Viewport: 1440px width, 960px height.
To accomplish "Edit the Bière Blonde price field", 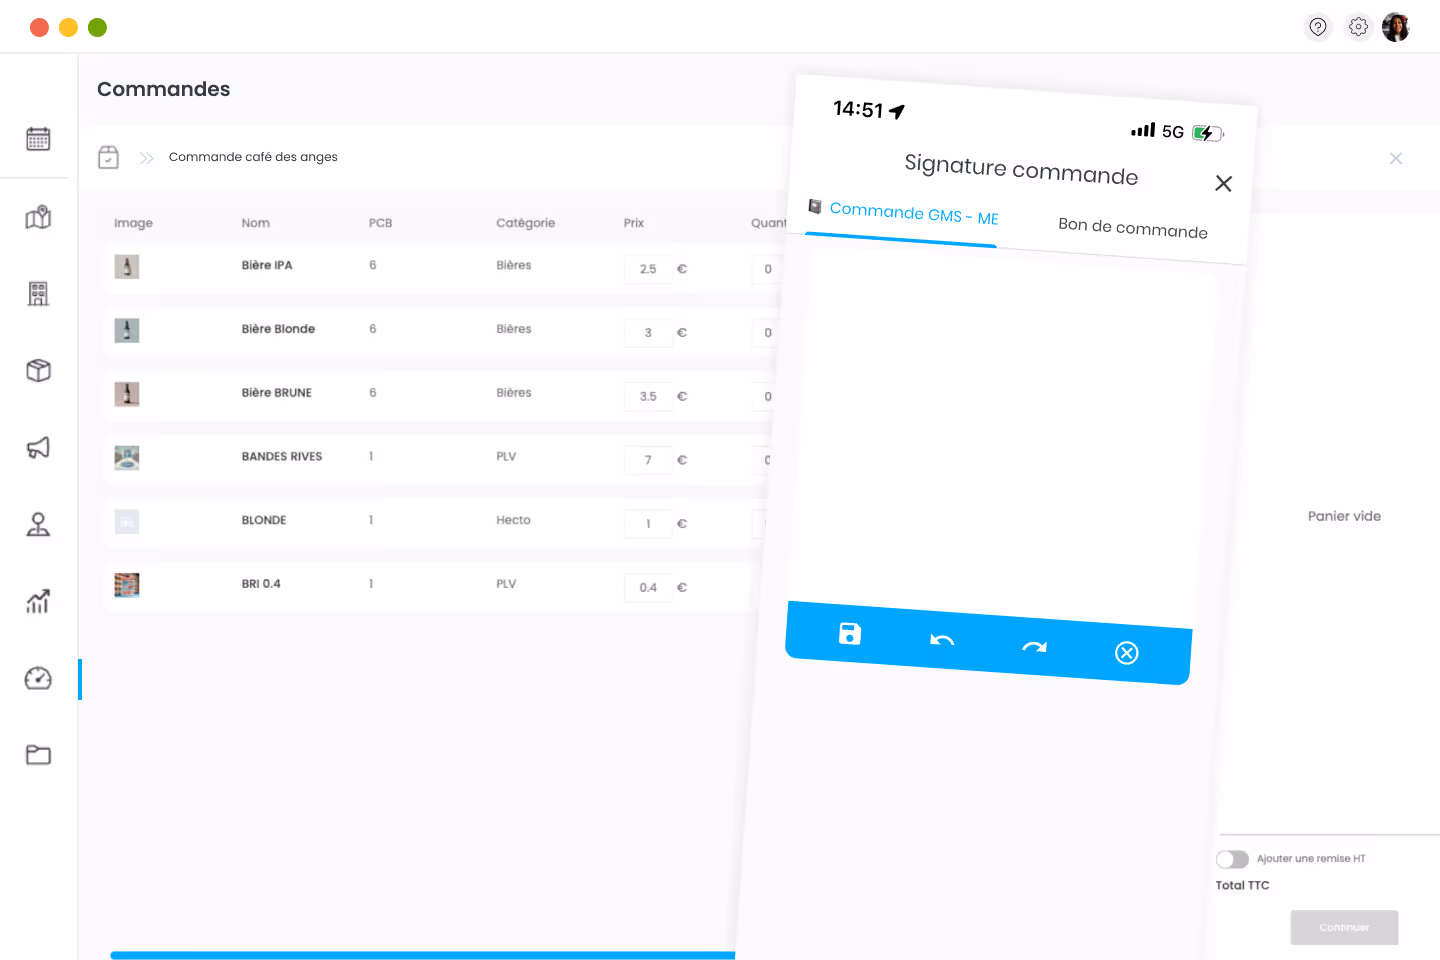I will pyautogui.click(x=648, y=333).
